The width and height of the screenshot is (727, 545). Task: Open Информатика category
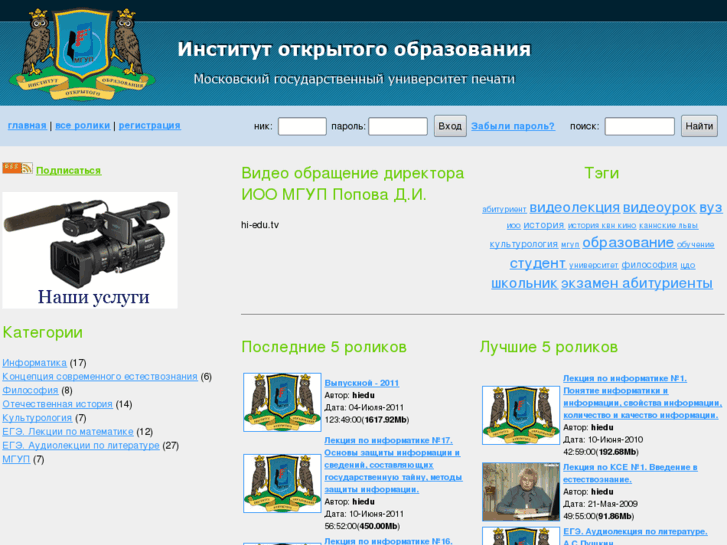pos(34,363)
